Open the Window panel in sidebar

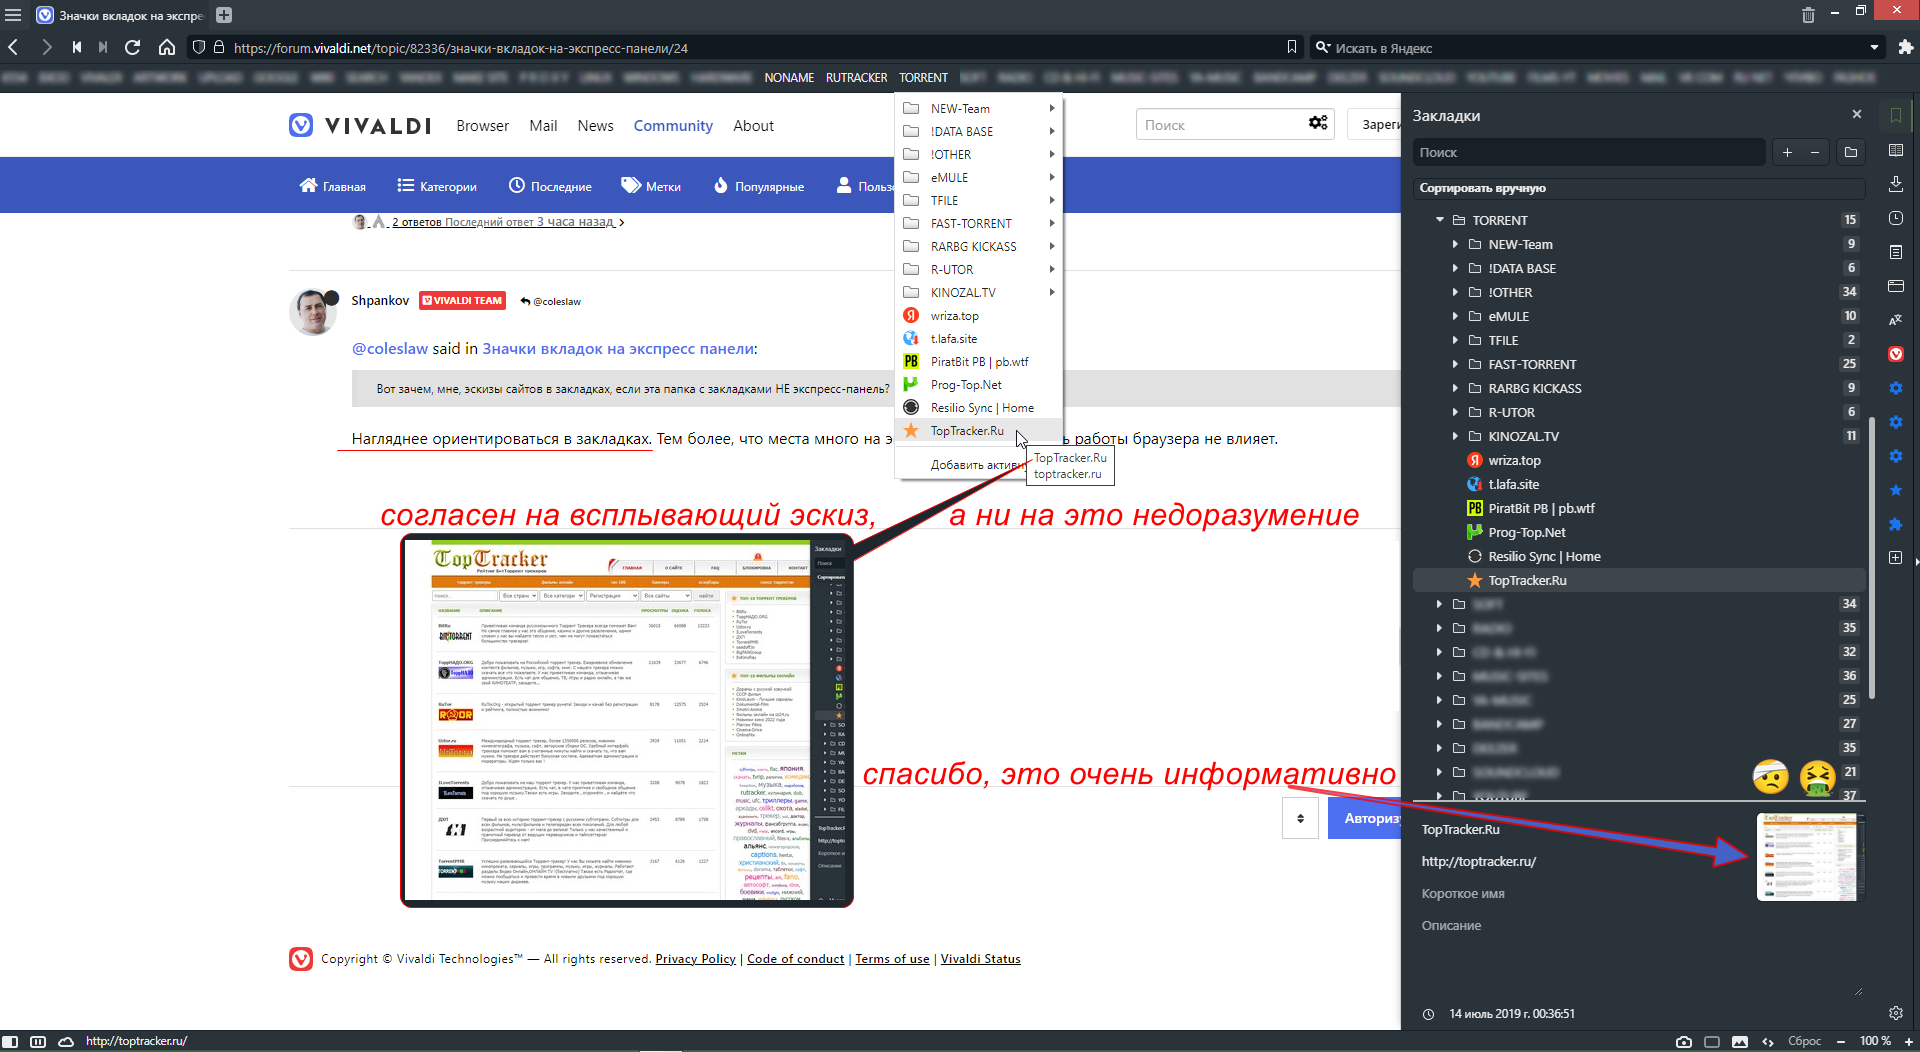(x=1895, y=286)
